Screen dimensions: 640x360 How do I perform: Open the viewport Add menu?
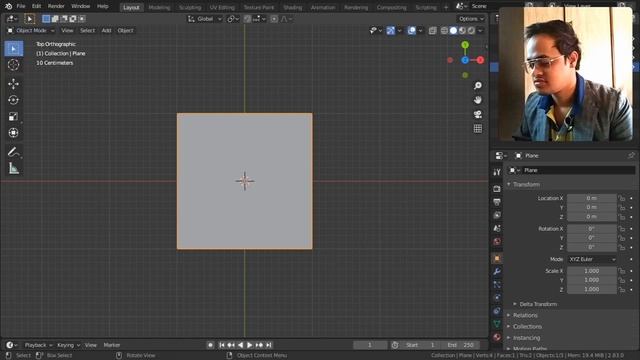(106, 31)
